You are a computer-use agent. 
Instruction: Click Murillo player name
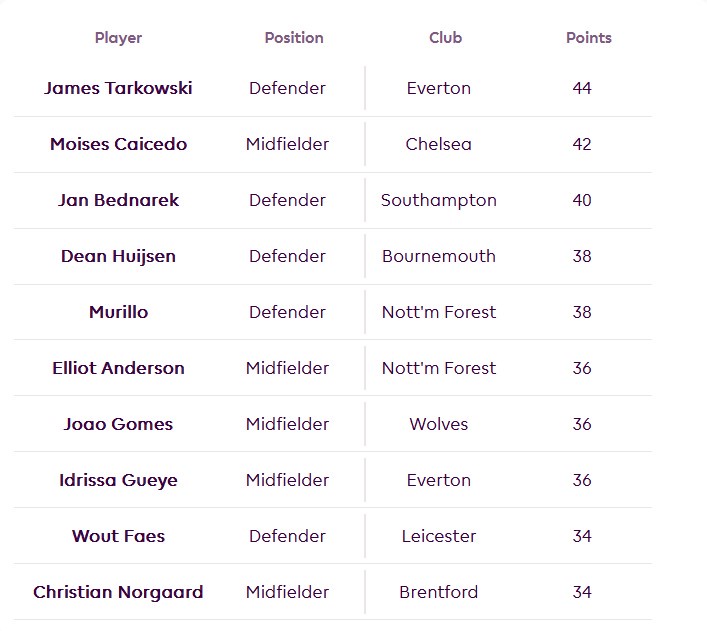[x=118, y=312]
